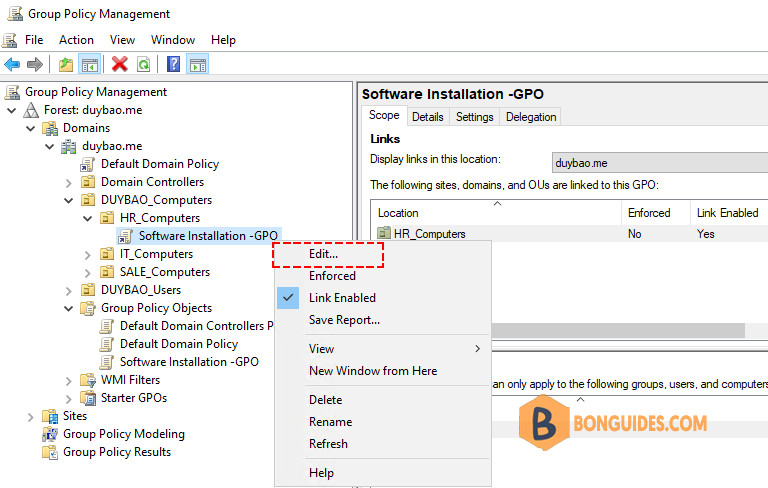The image size is (768, 488).
Task: Click the green Refresh toolbar icon
Action: click(144, 64)
